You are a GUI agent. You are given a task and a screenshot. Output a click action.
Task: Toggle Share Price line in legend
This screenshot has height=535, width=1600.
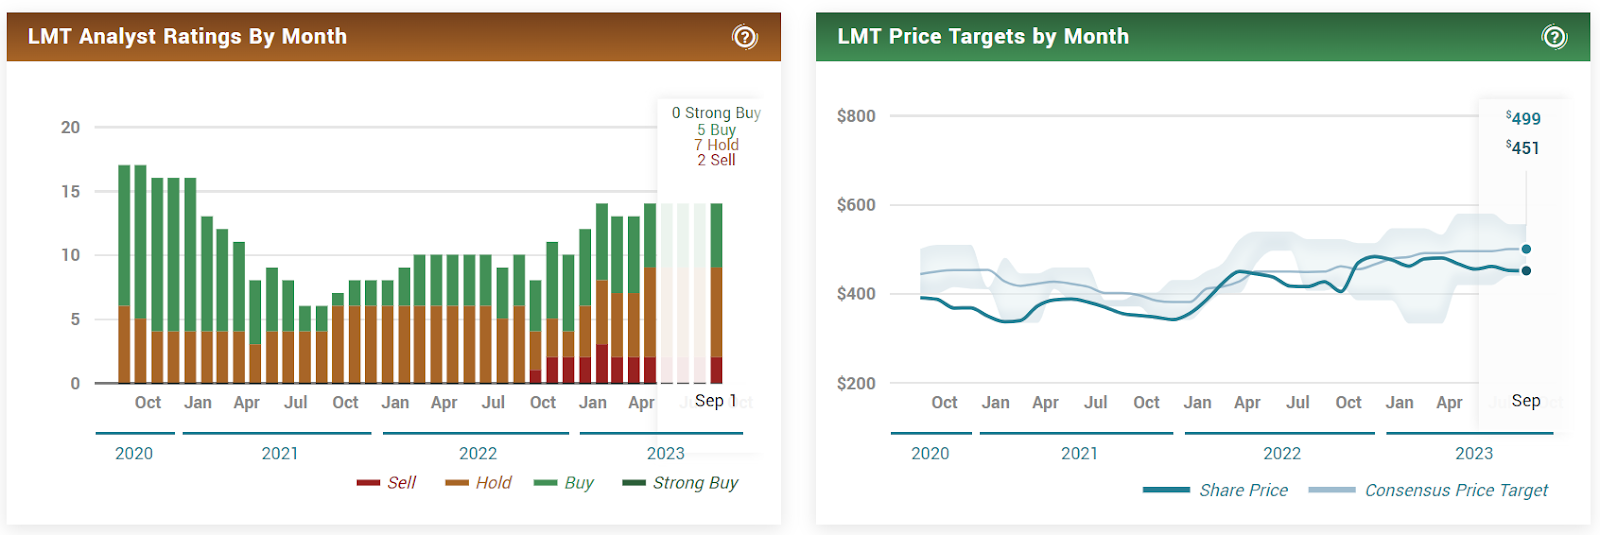pos(1216,490)
